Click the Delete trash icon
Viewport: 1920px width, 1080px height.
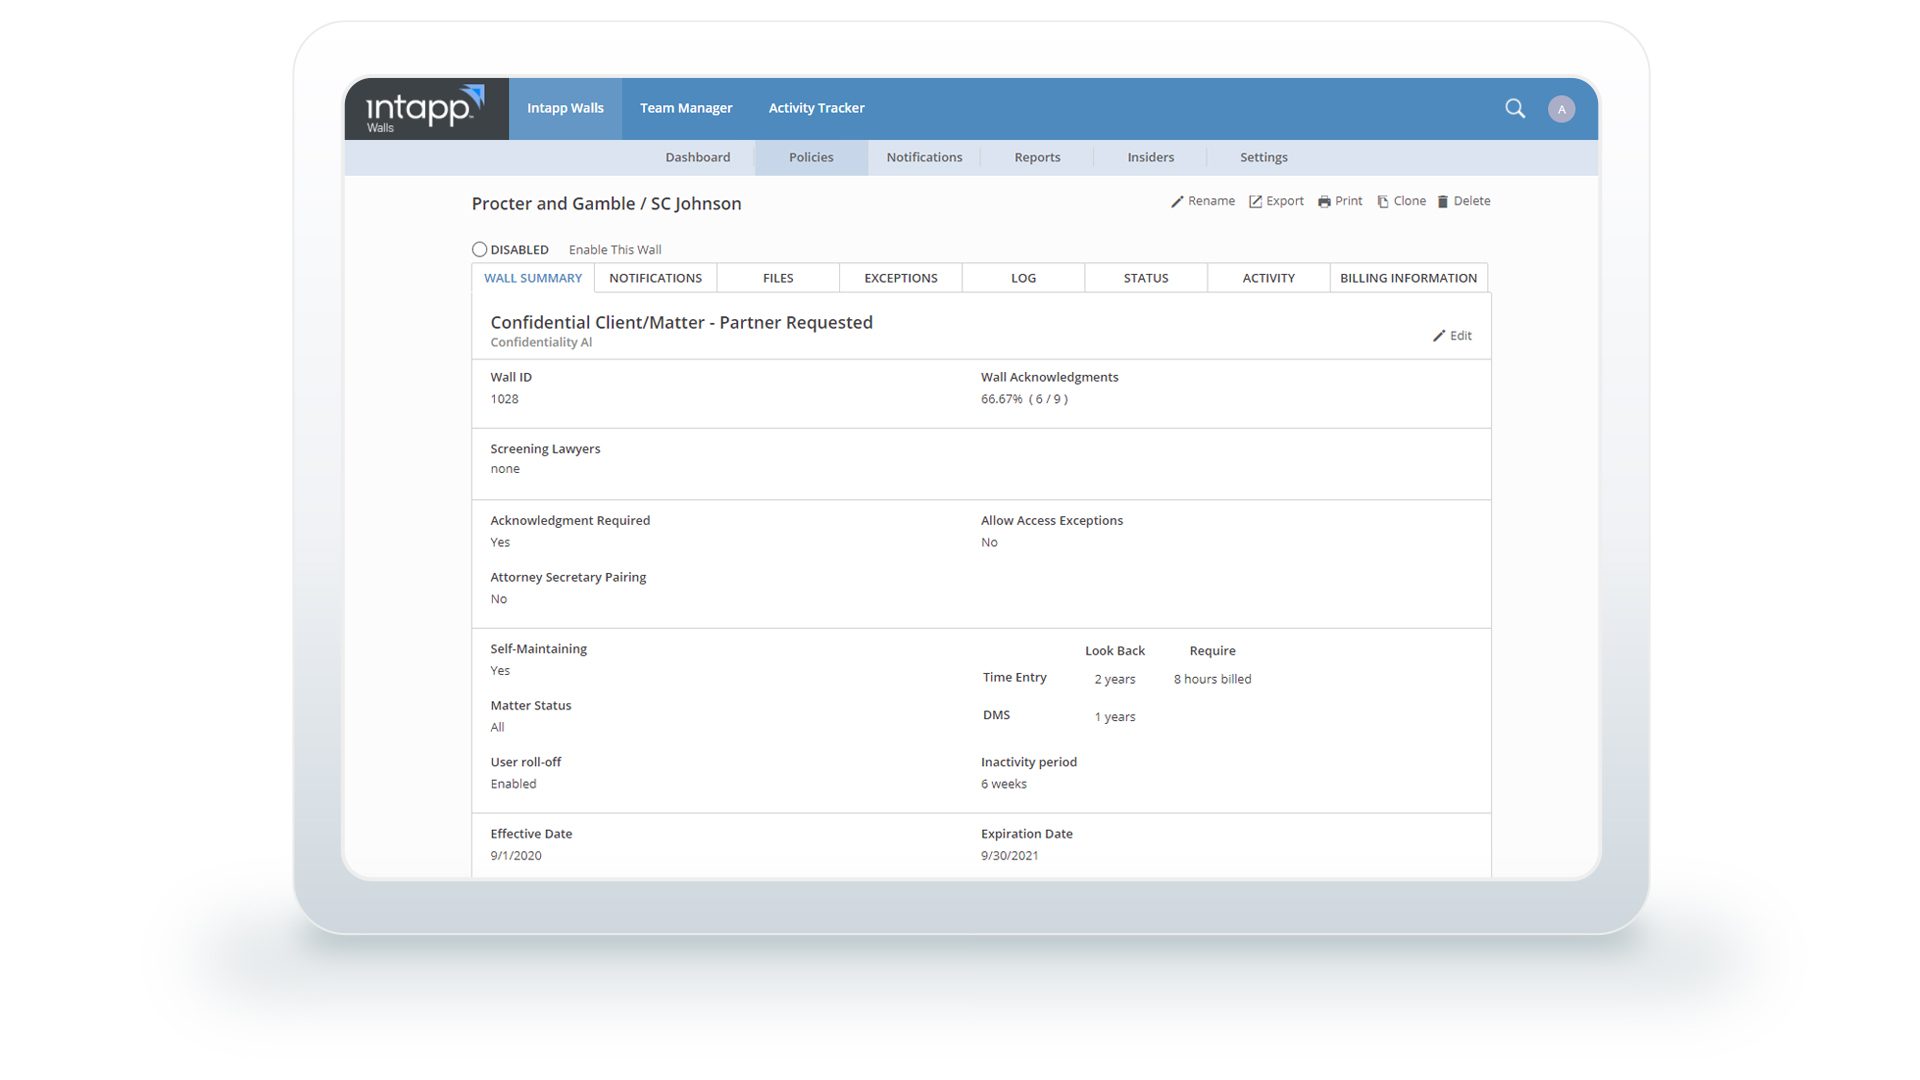(x=1443, y=202)
